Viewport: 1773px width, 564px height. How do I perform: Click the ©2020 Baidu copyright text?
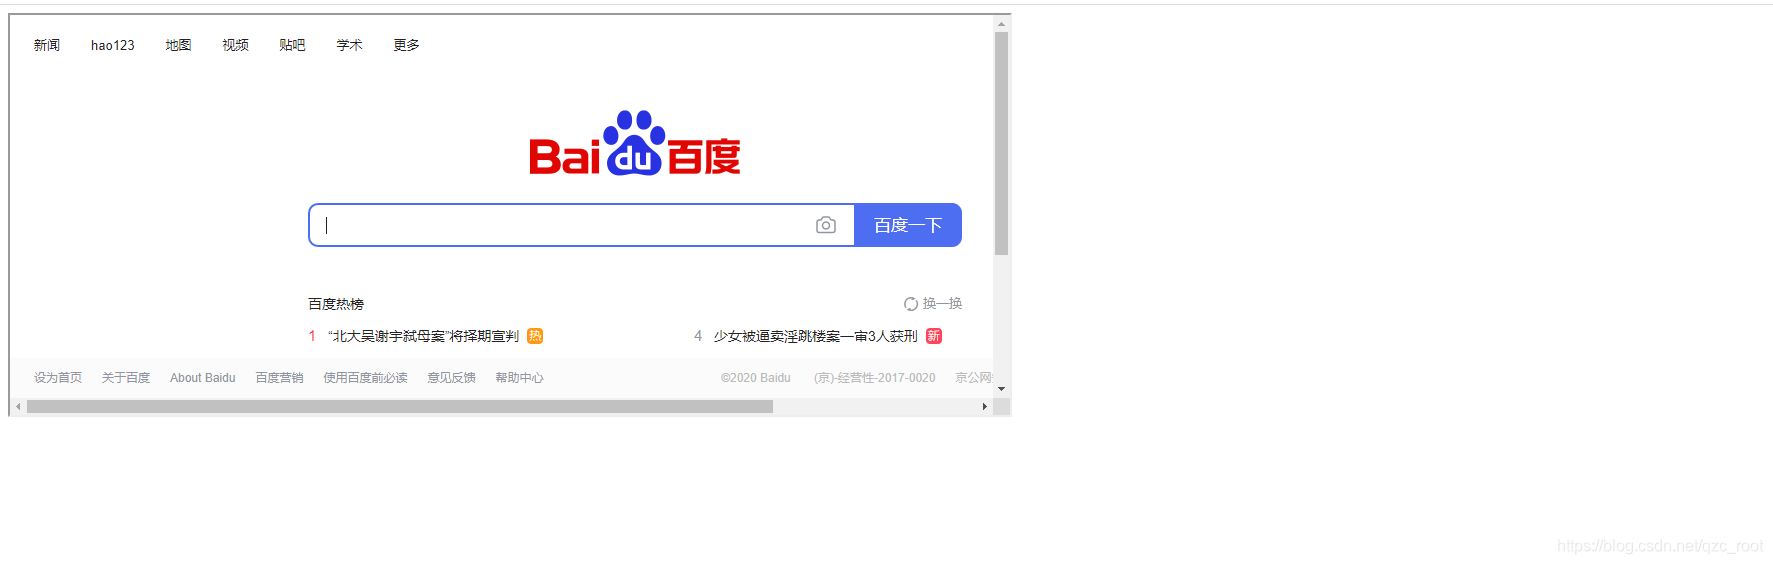[x=756, y=378]
